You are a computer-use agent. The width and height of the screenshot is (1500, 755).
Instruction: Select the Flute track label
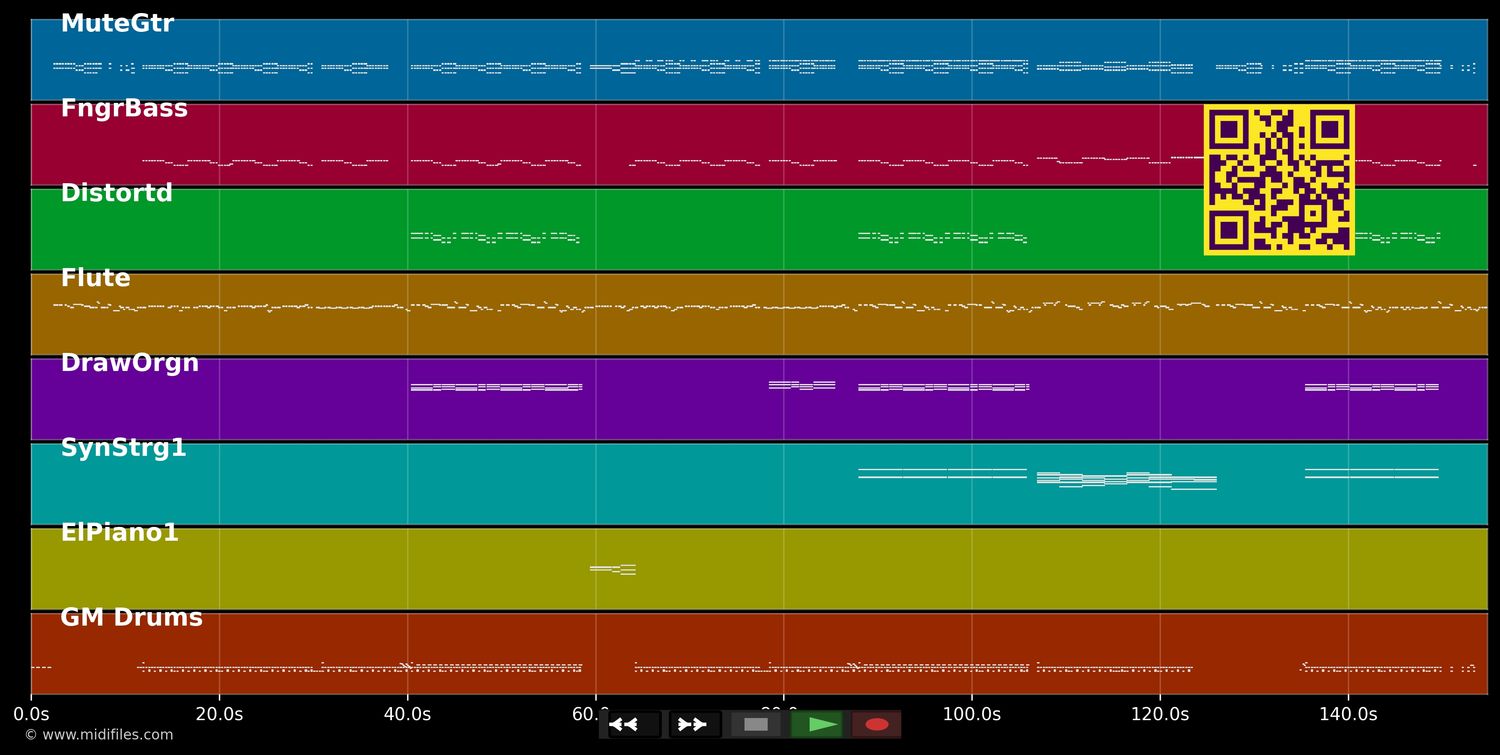pos(95,279)
